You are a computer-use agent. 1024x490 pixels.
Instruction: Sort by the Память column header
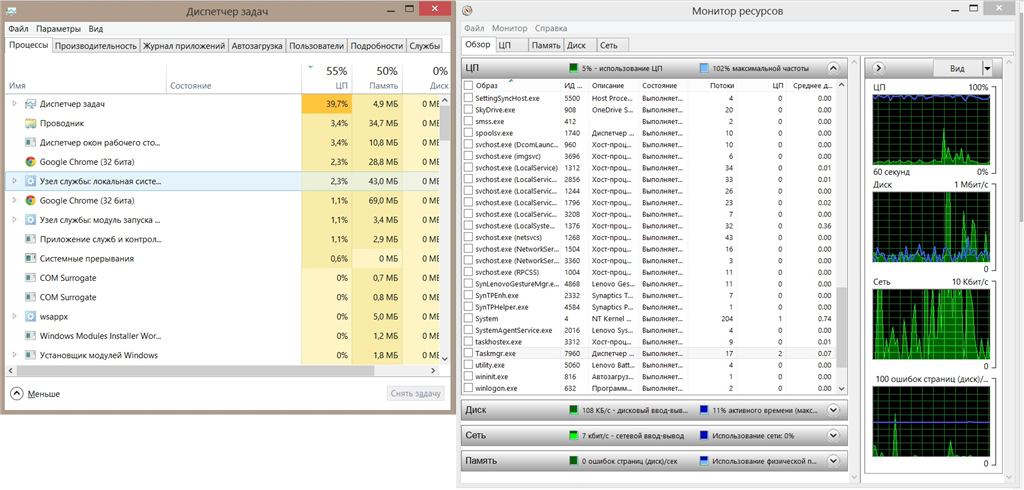pyautogui.click(x=377, y=77)
